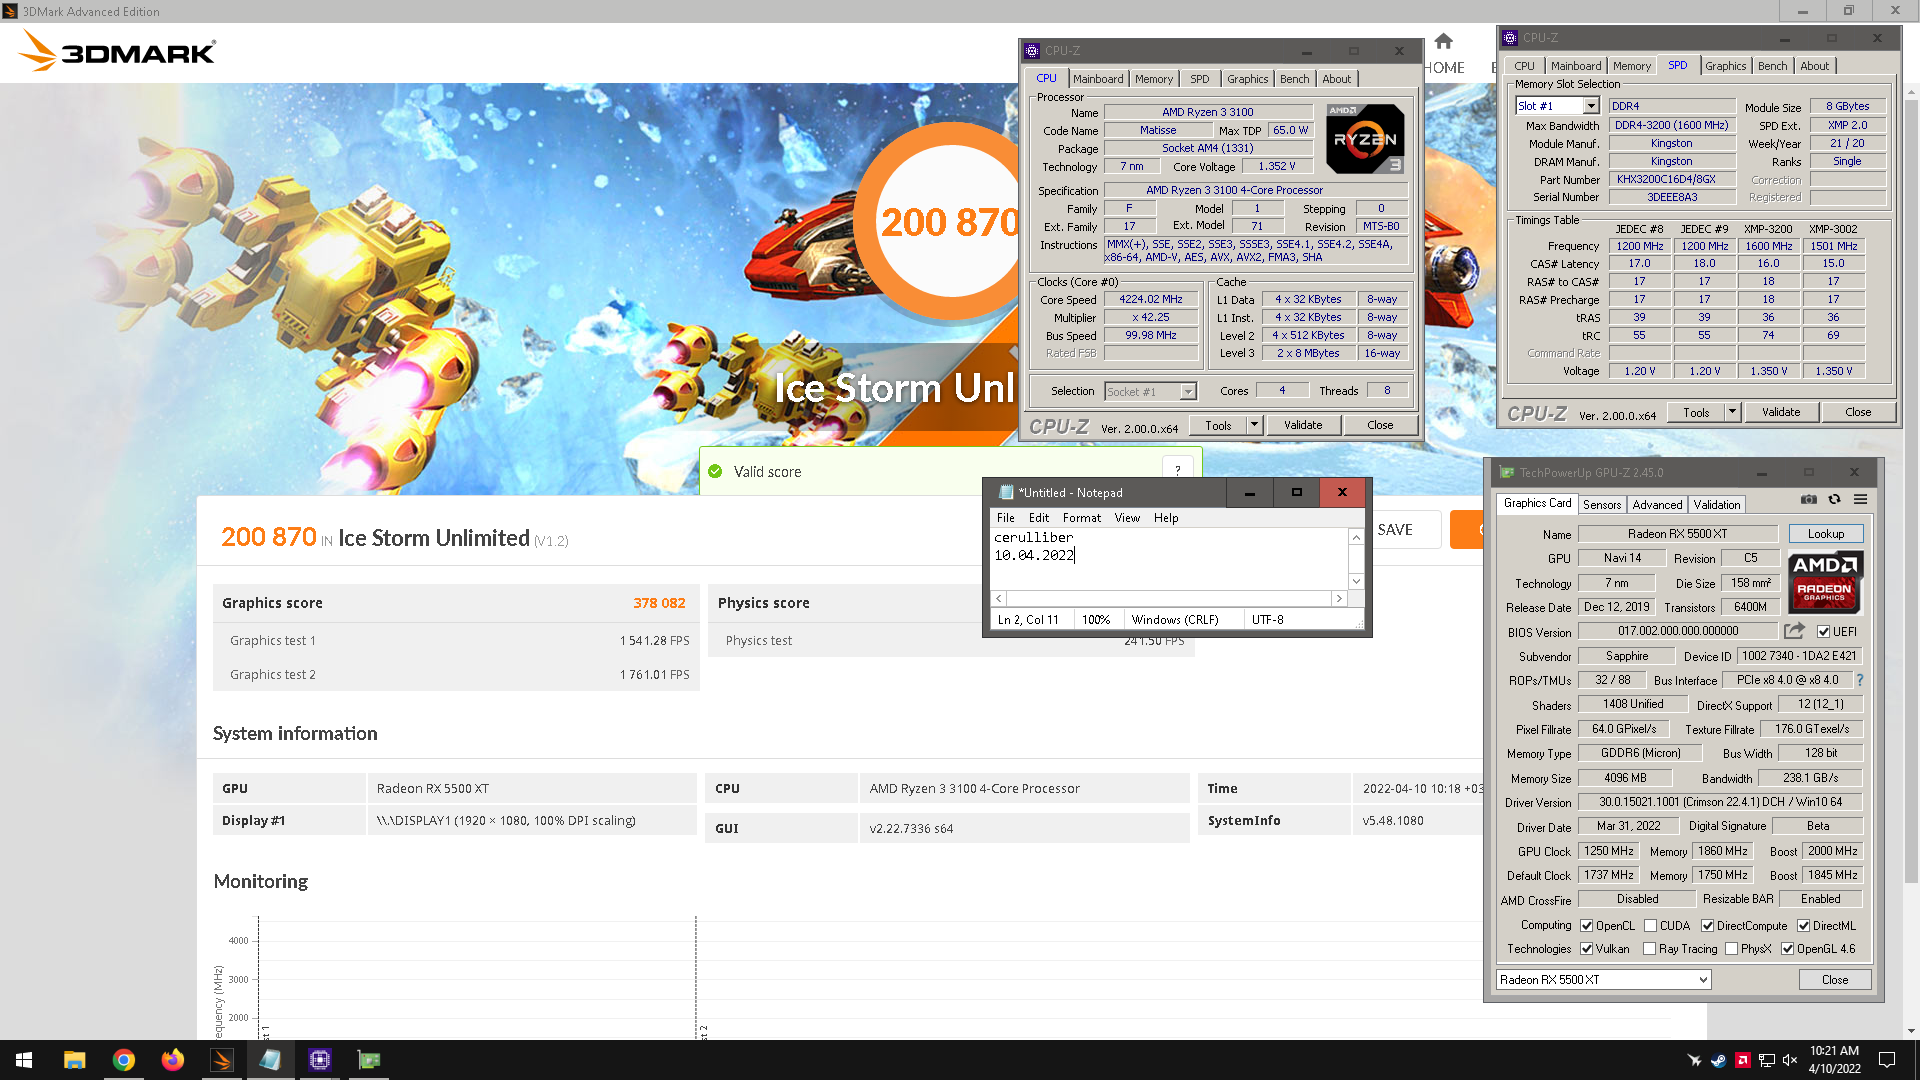Screen dimensions: 1920x1080
Task: Switch to Notepad taskbar icon
Action: click(x=270, y=1060)
